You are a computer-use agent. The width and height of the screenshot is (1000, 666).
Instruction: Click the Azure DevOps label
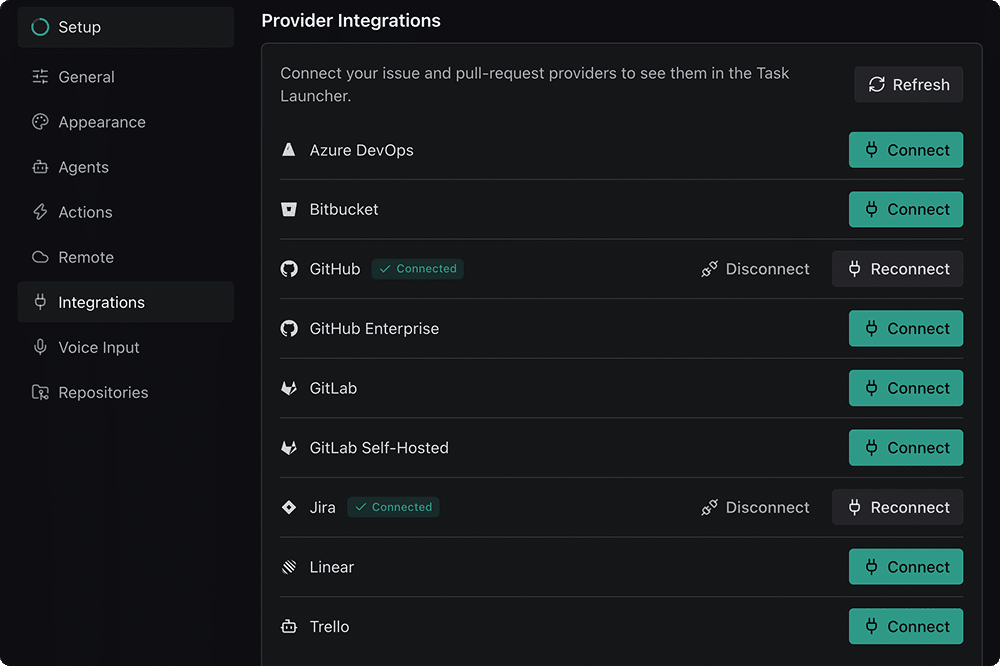[x=362, y=150]
